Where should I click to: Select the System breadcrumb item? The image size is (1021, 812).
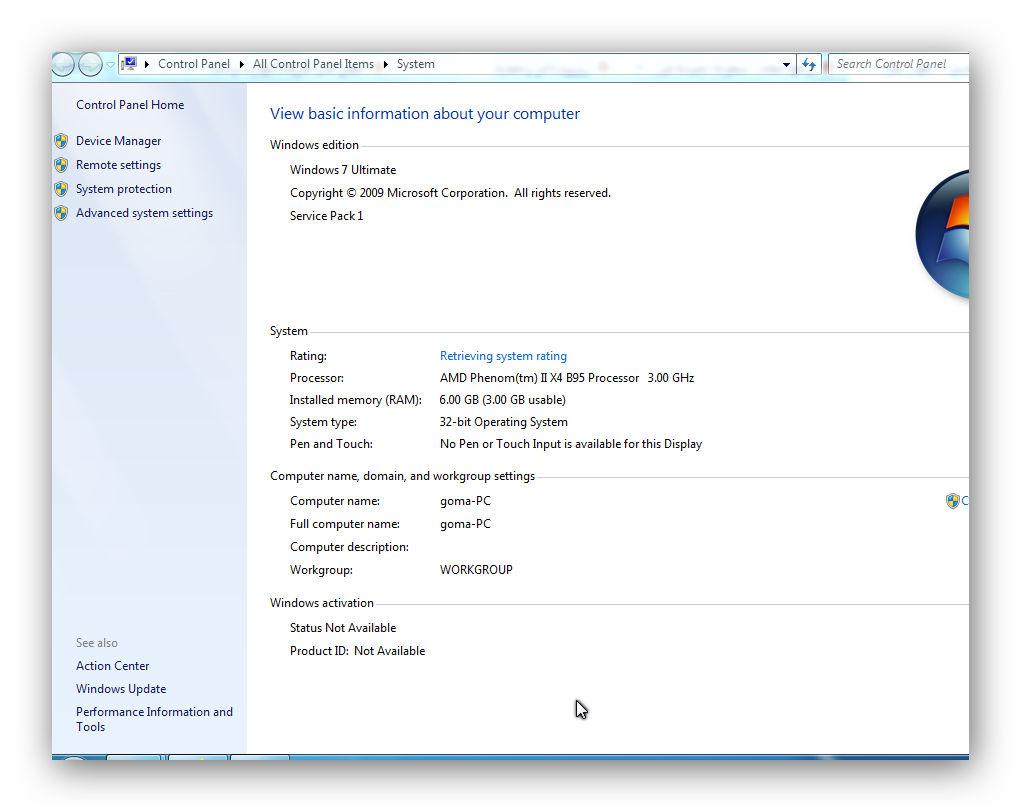click(415, 64)
